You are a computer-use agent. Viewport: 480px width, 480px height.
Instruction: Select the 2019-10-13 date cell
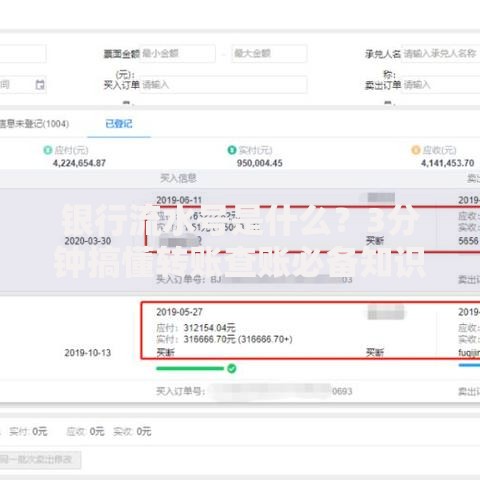(88, 353)
